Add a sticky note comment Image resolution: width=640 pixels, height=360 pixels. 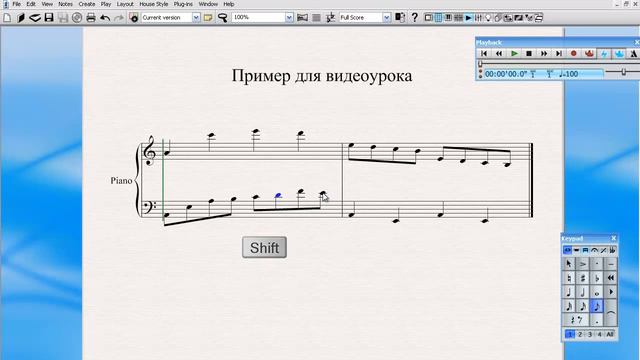(208, 18)
